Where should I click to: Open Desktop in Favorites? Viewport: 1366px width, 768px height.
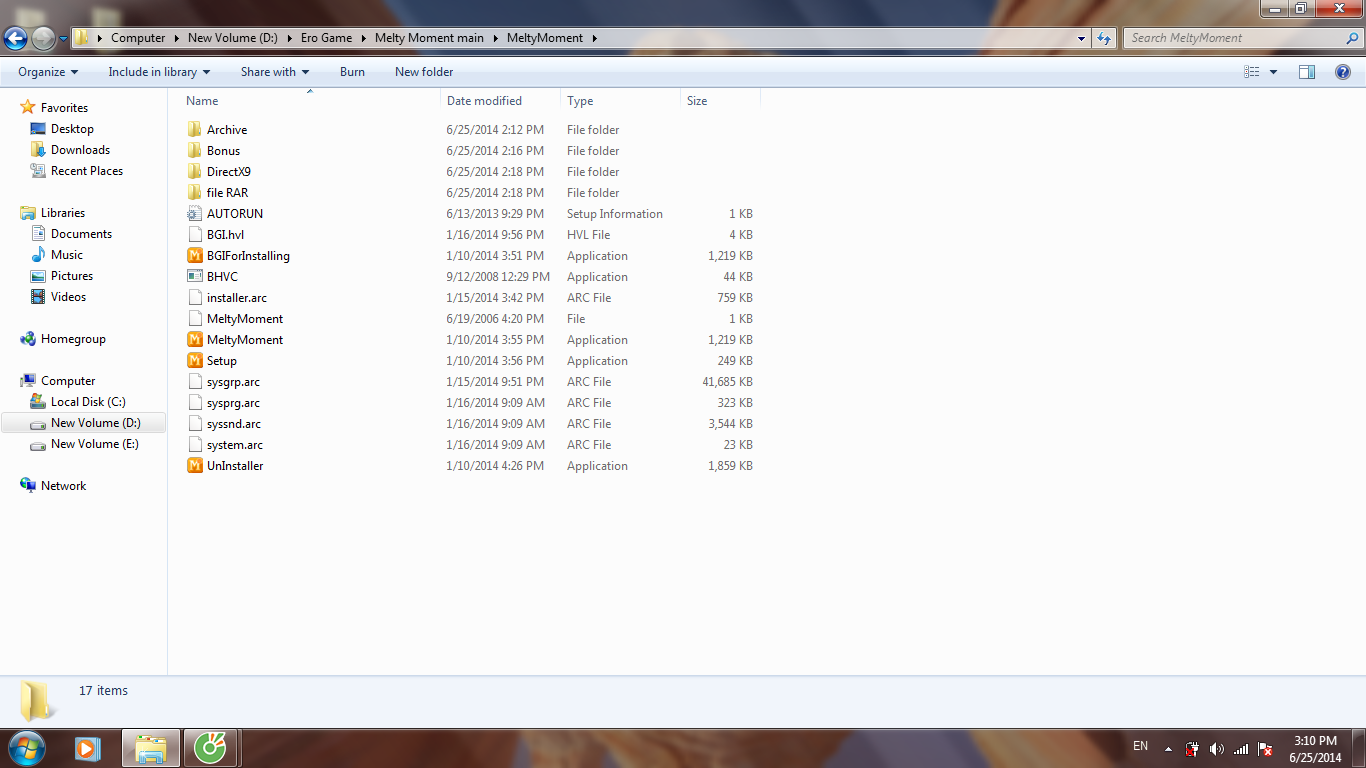click(72, 129)
